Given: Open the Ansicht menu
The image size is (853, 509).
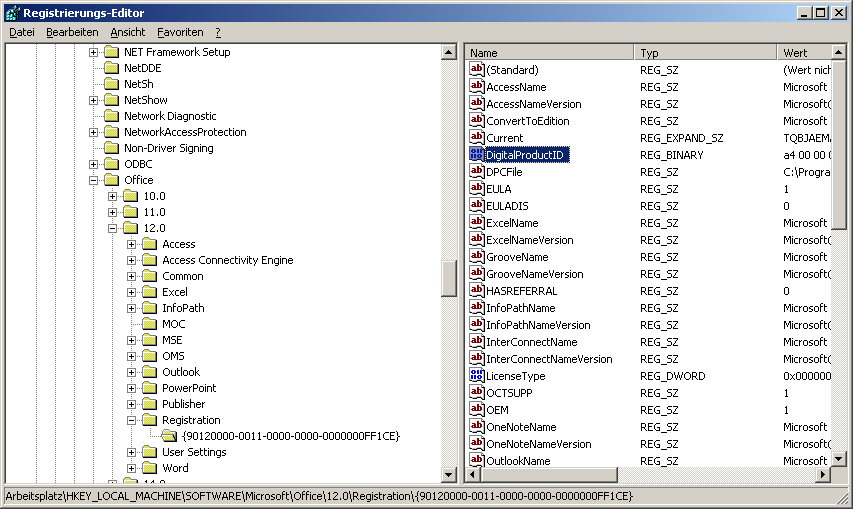Looking at the screenshot, I should point(128,32).
